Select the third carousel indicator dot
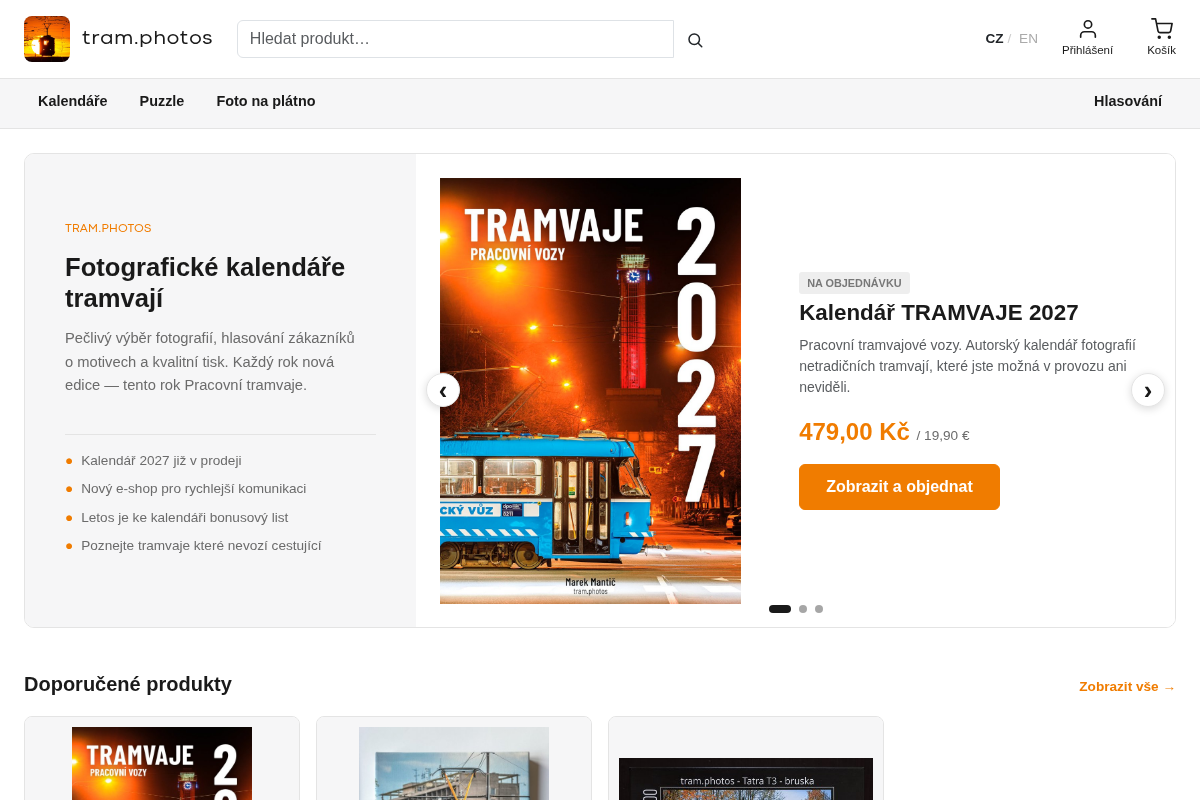This screenshot has width=1200, height=800. coord(819,609)
